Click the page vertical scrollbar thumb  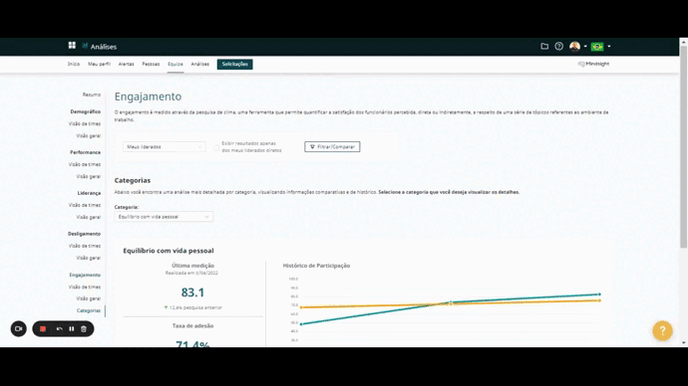tap(684, 146)
